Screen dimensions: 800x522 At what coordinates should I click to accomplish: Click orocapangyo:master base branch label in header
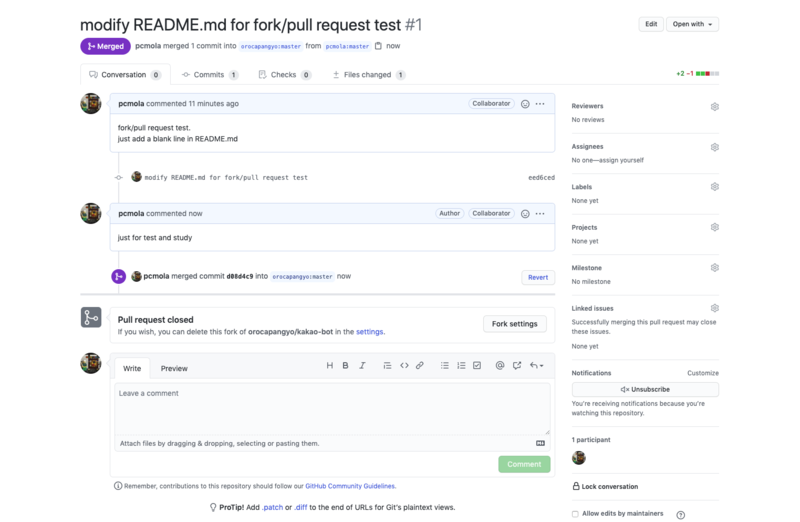pos(271,46)
